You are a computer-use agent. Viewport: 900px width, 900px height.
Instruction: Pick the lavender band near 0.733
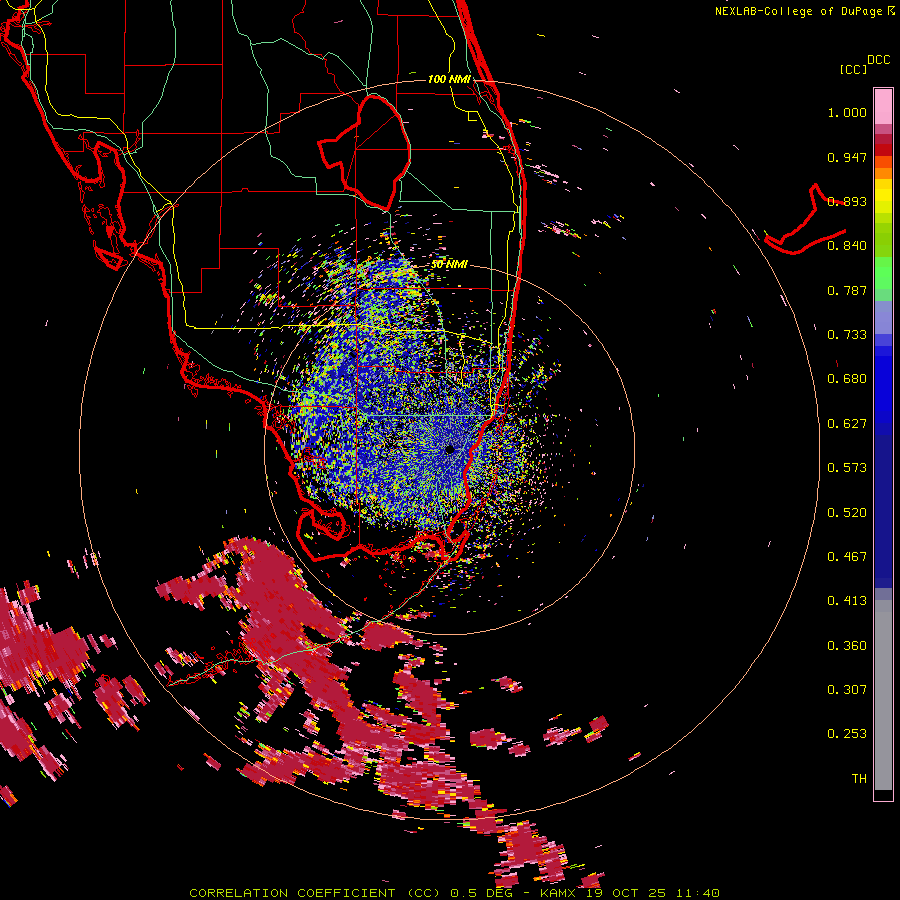click(883, 317)
